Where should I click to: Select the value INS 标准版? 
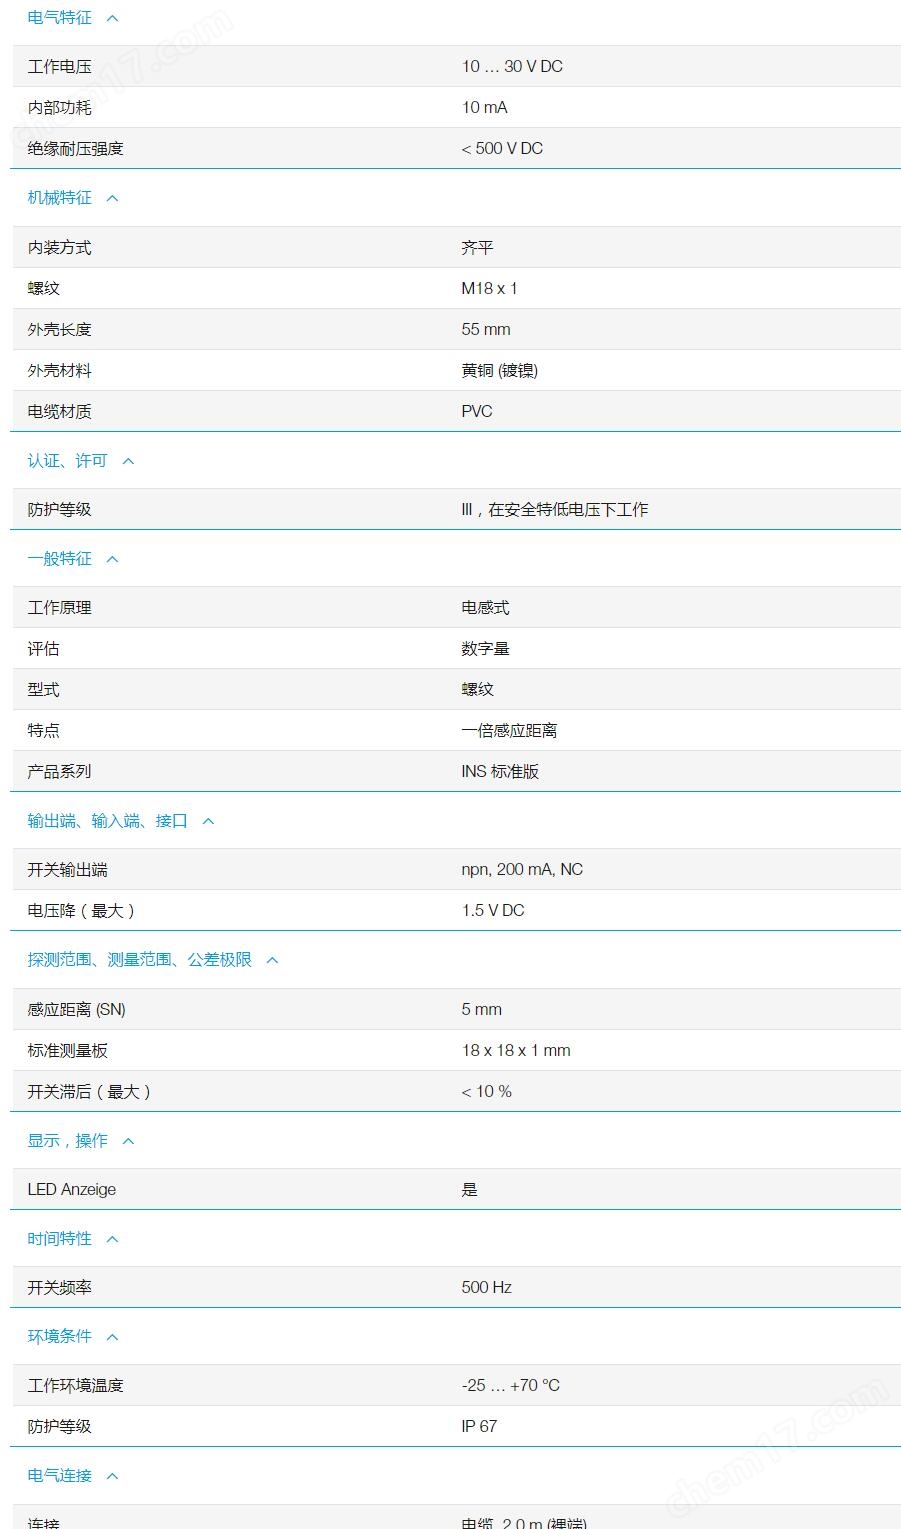coord(500,772)
